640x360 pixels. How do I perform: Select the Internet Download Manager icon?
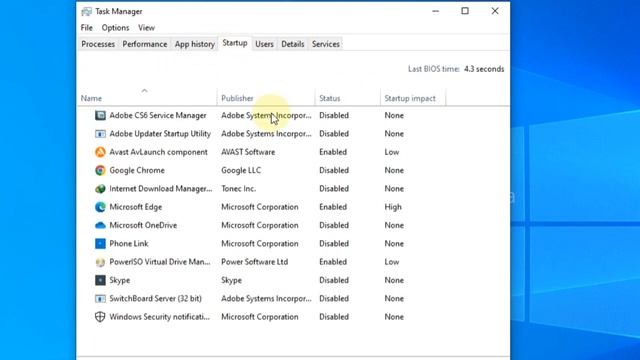coord(100,189)
